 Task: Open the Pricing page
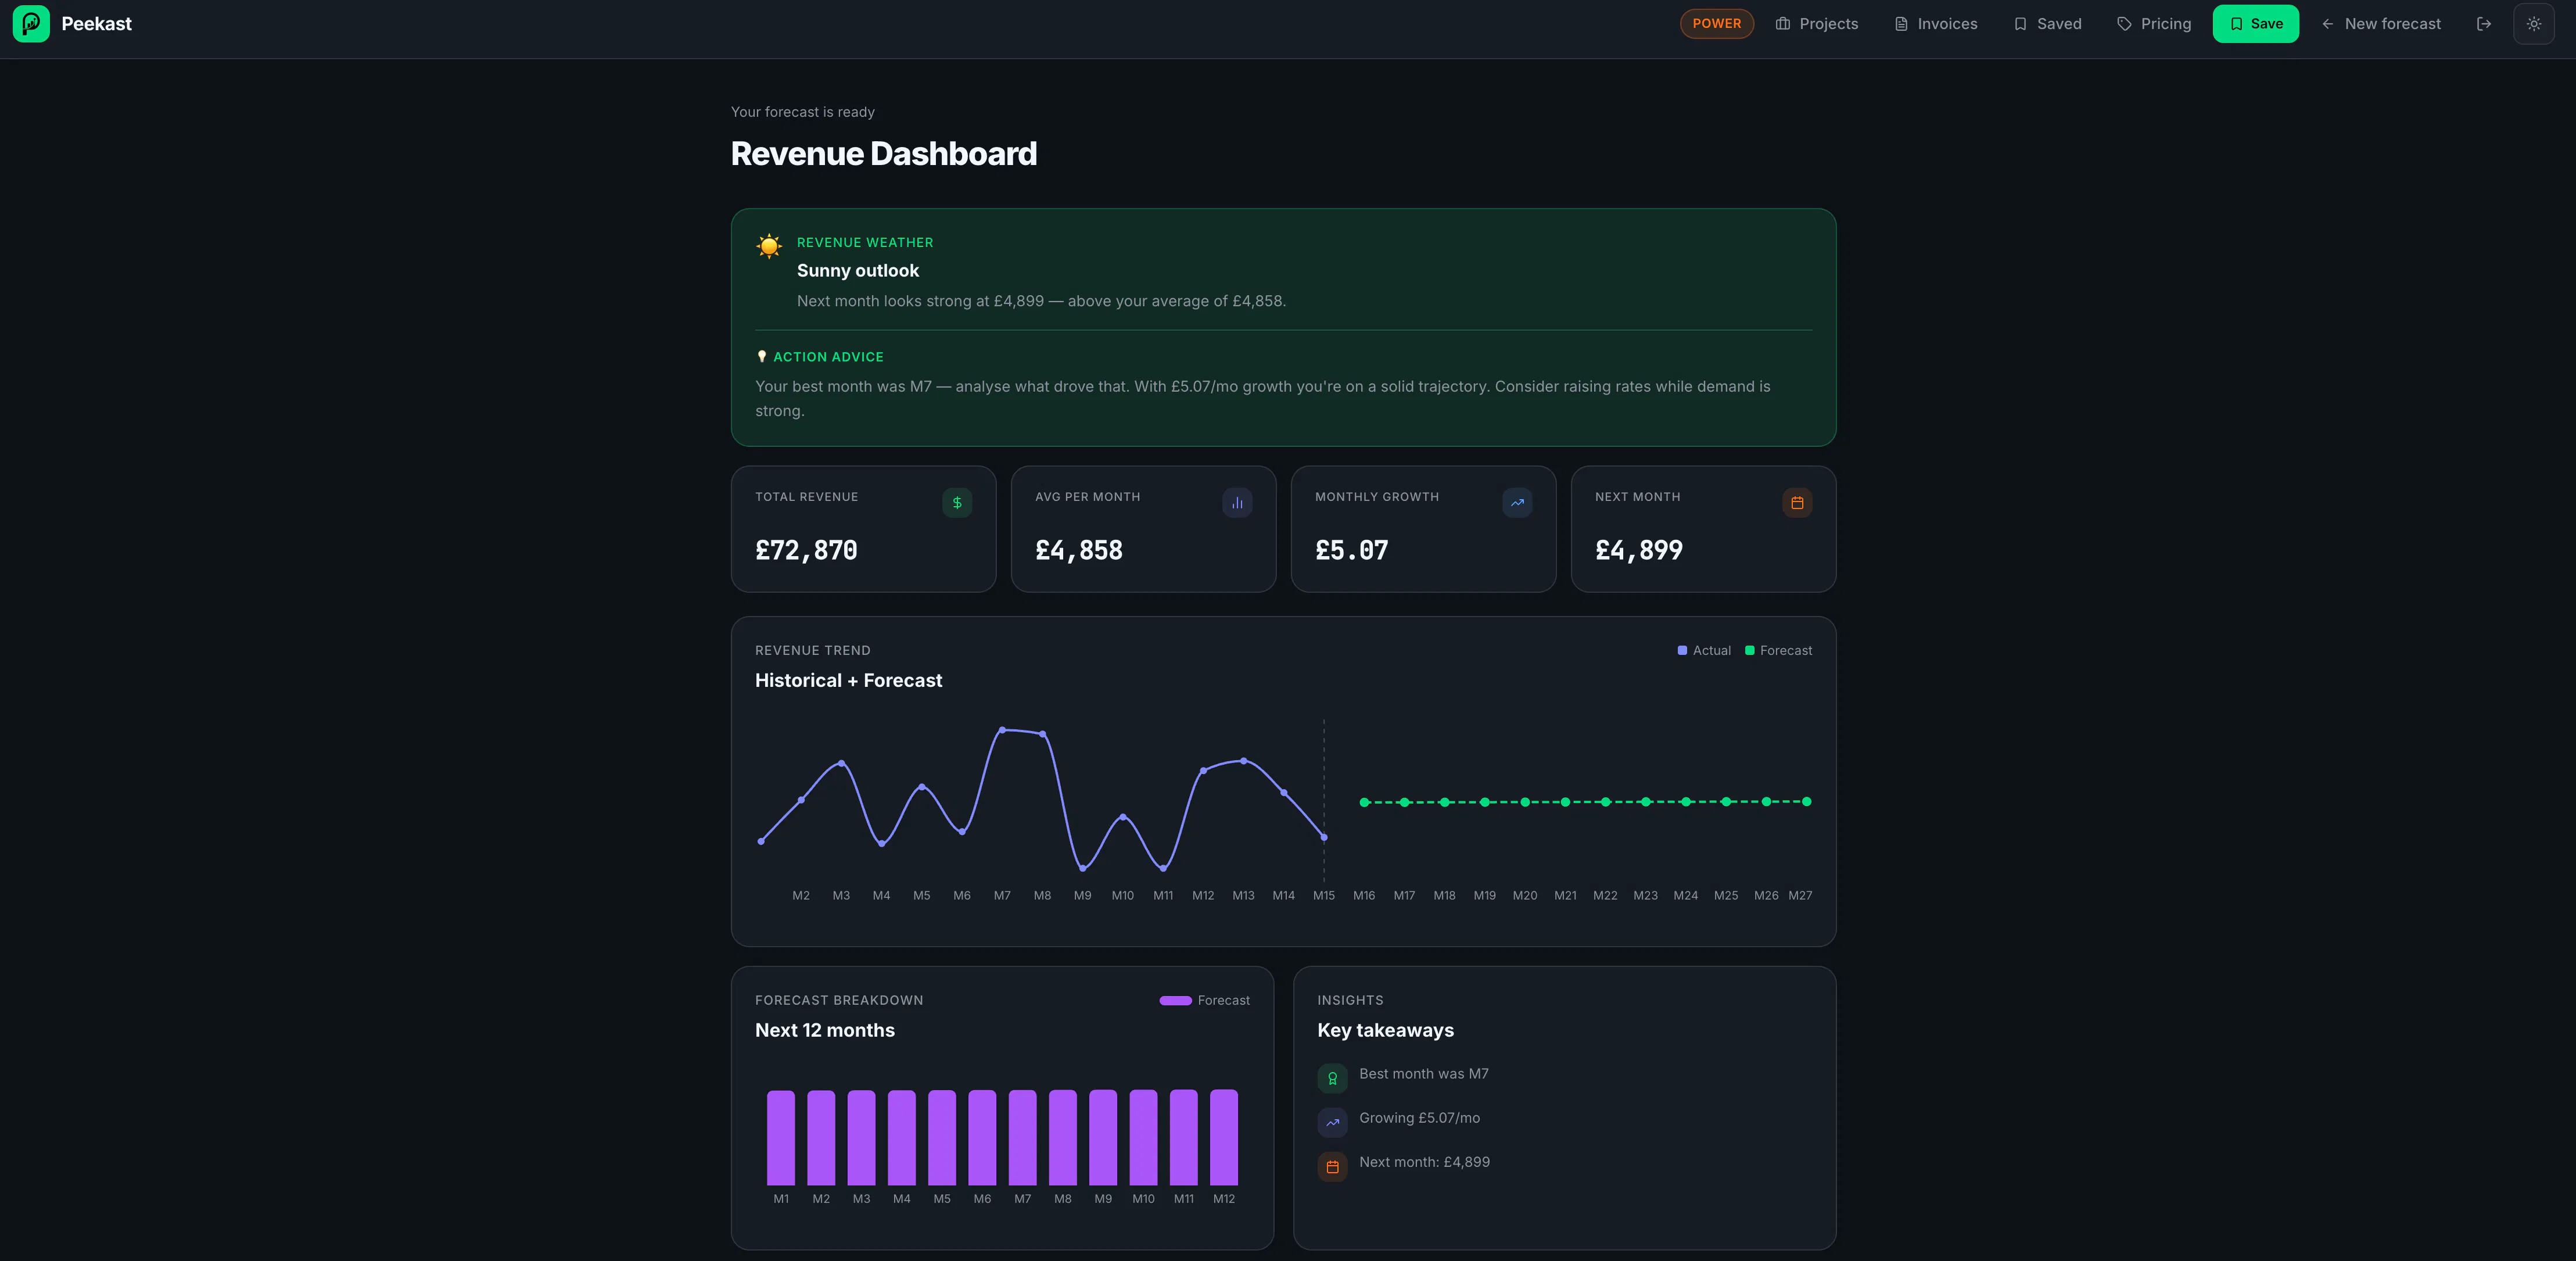tap(2154, 24)
